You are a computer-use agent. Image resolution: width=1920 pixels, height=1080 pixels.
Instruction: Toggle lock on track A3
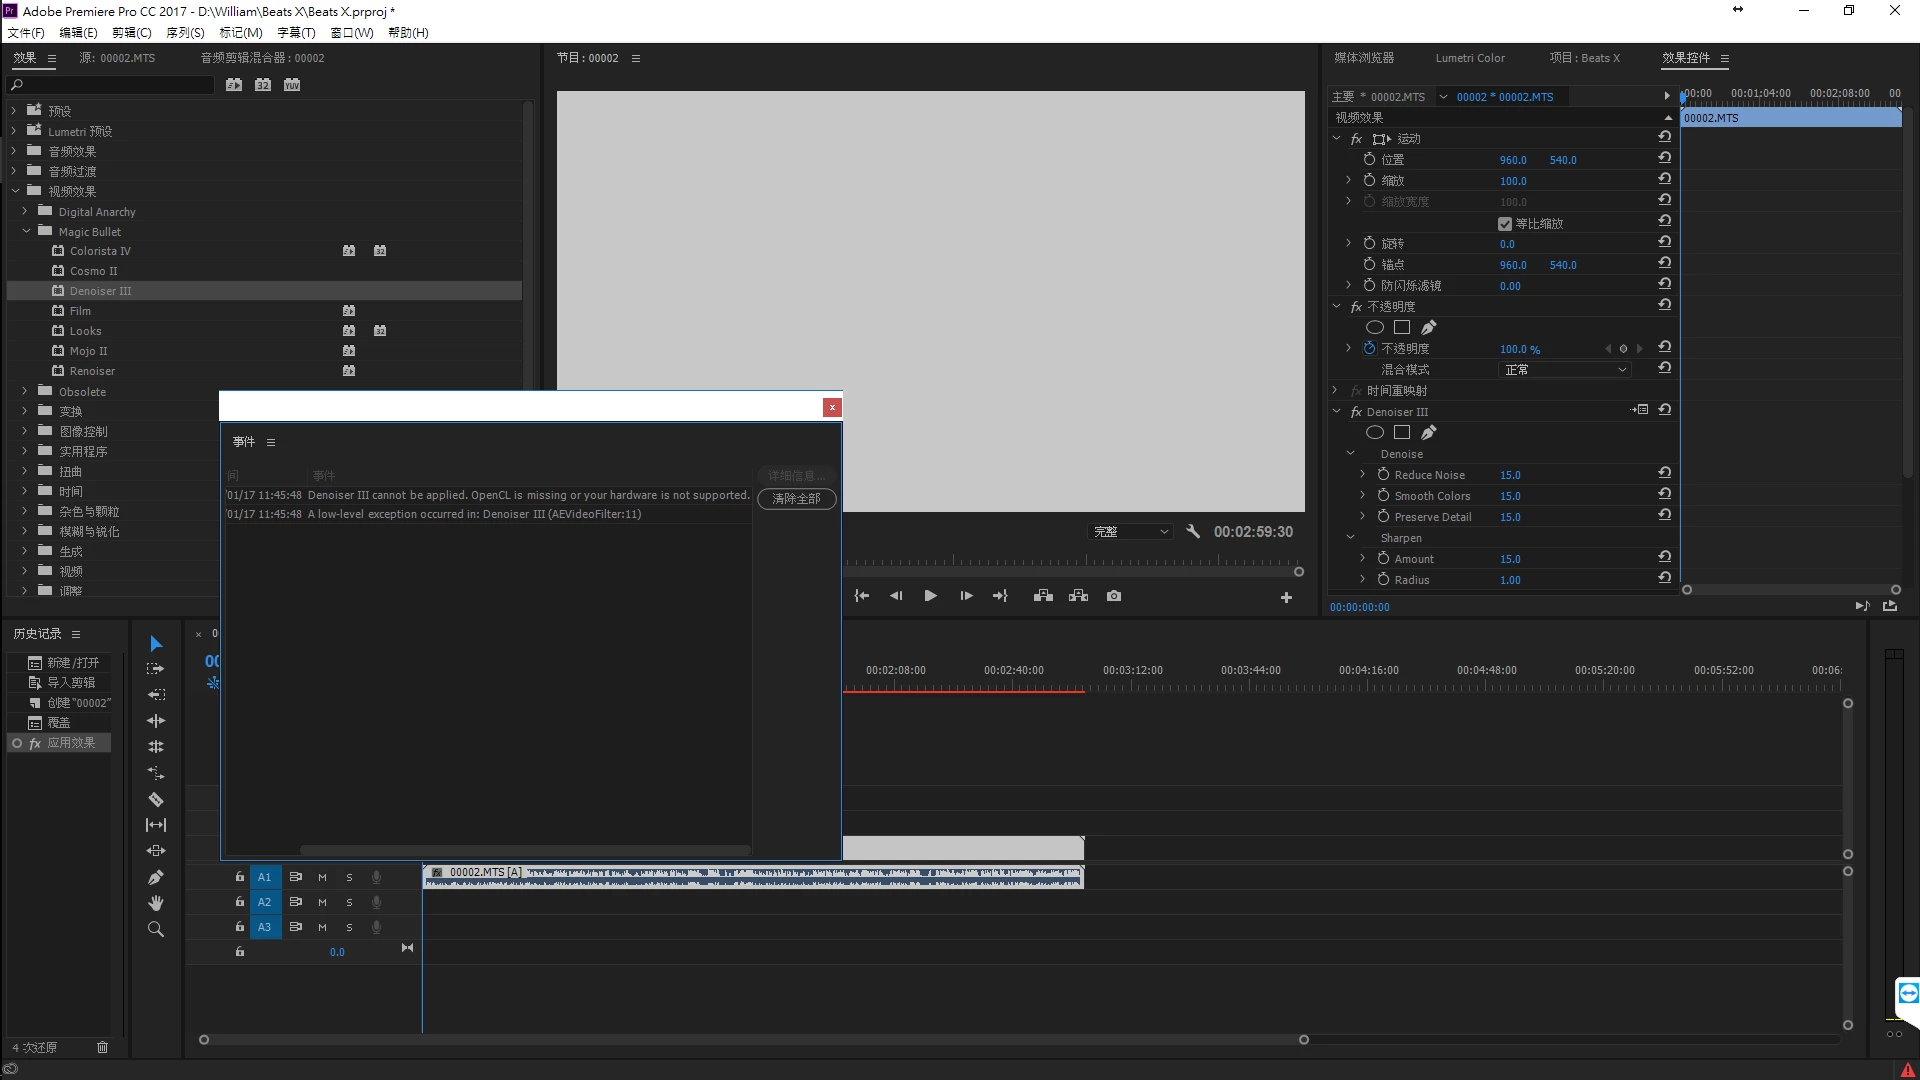coord(240,927)
